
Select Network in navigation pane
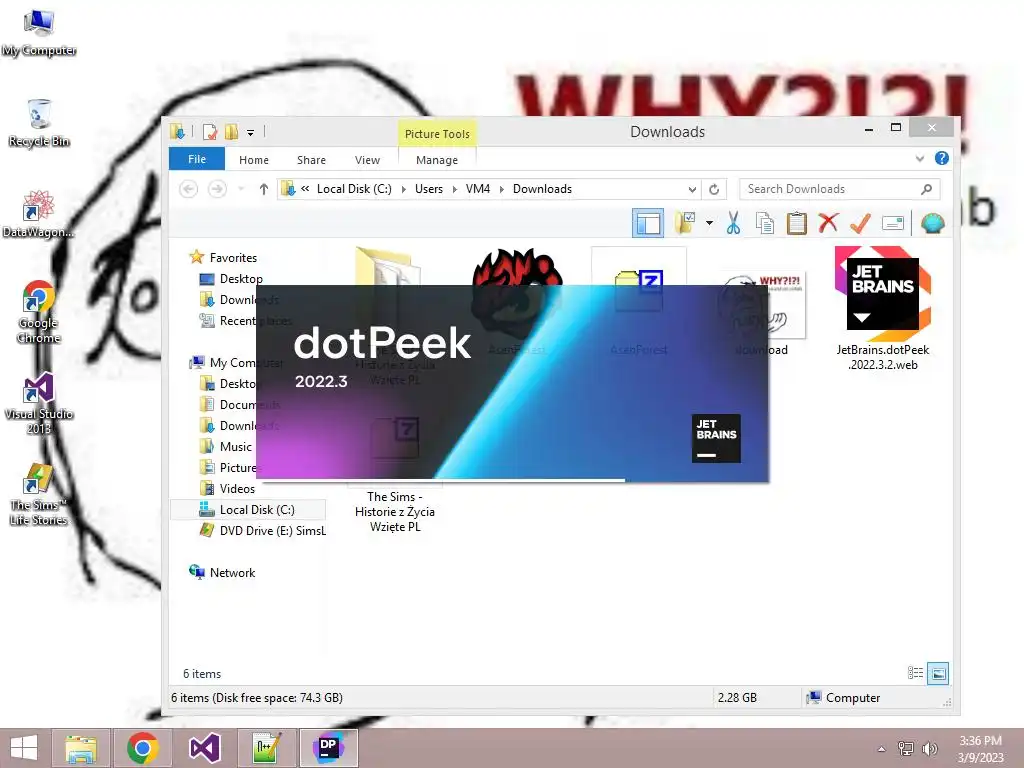[x=232, y=573]
